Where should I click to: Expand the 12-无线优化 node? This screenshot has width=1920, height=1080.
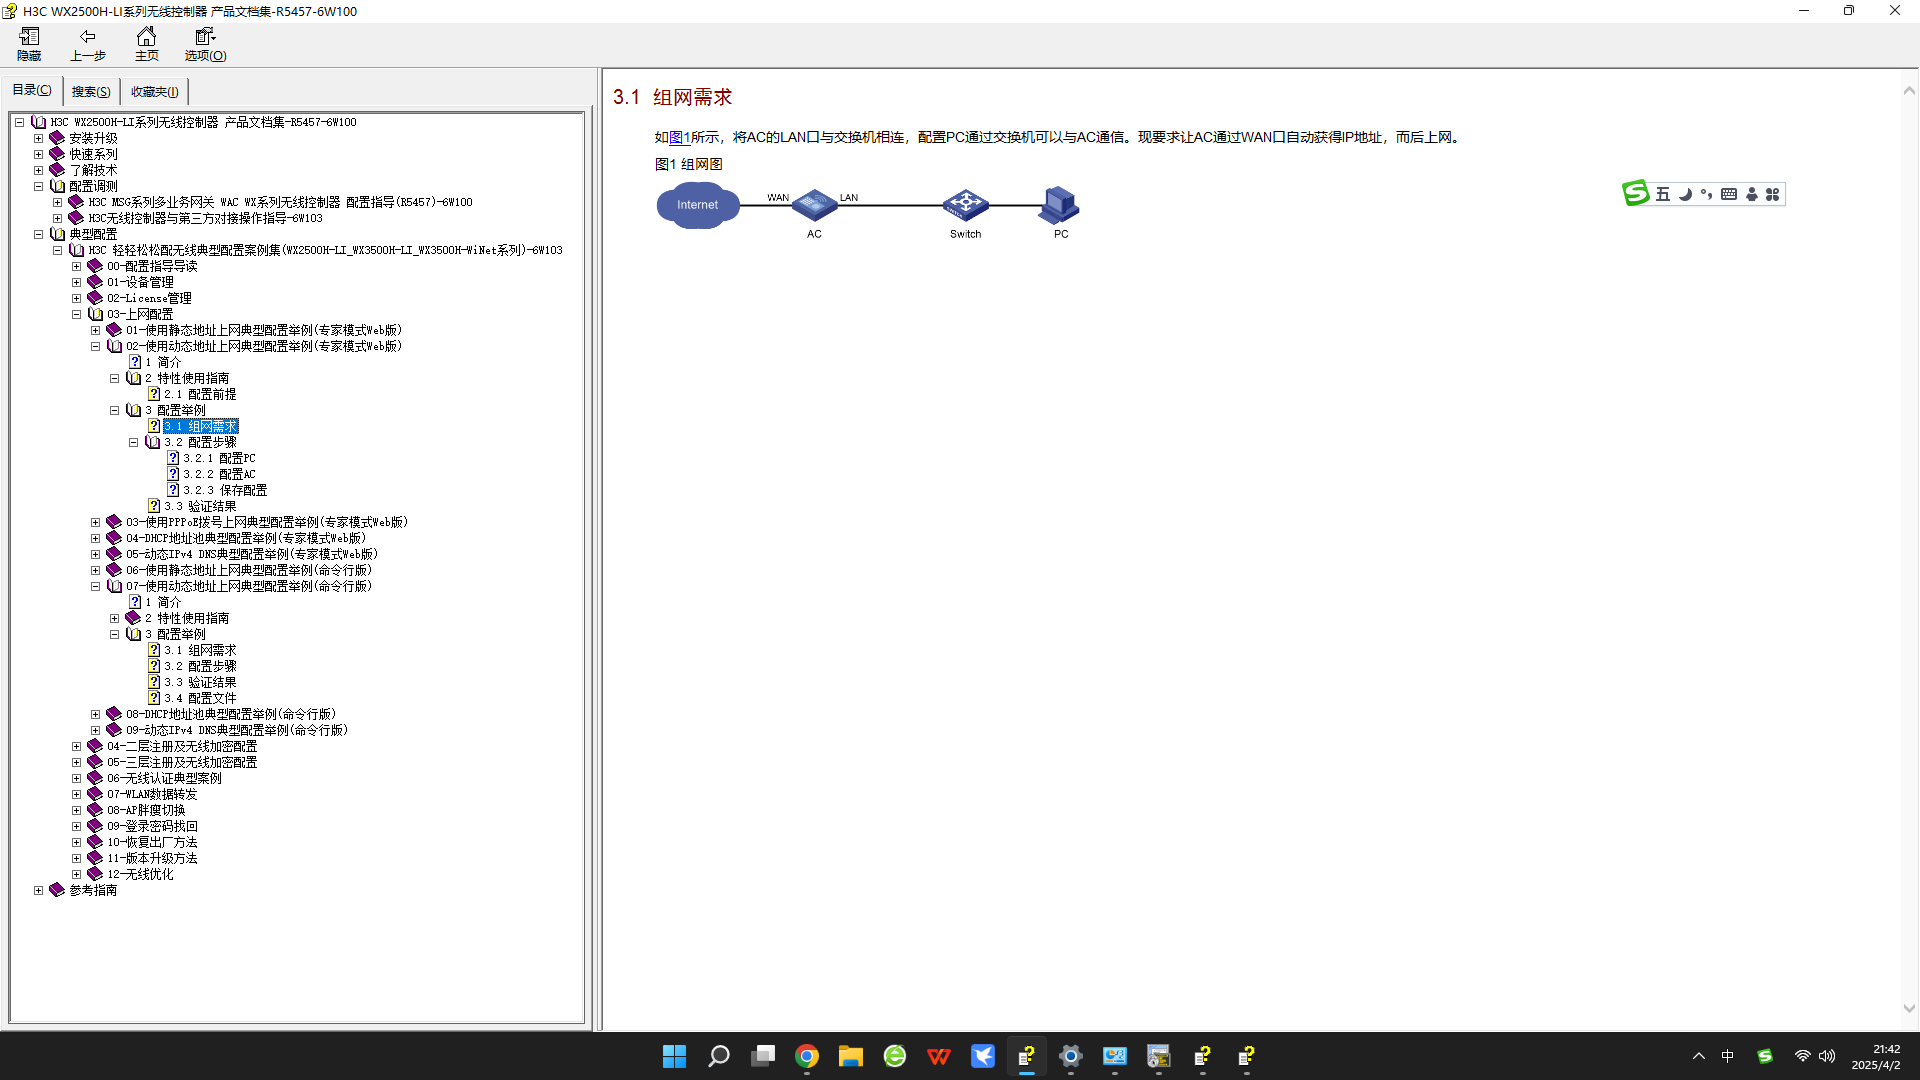tap(77, 874)
